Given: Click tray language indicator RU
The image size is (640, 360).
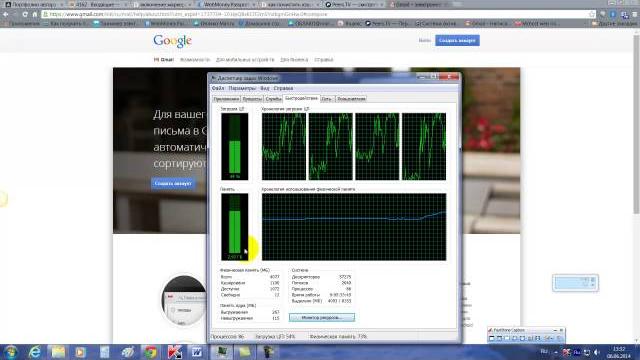Looking at the screenshot, I should 544,352.
